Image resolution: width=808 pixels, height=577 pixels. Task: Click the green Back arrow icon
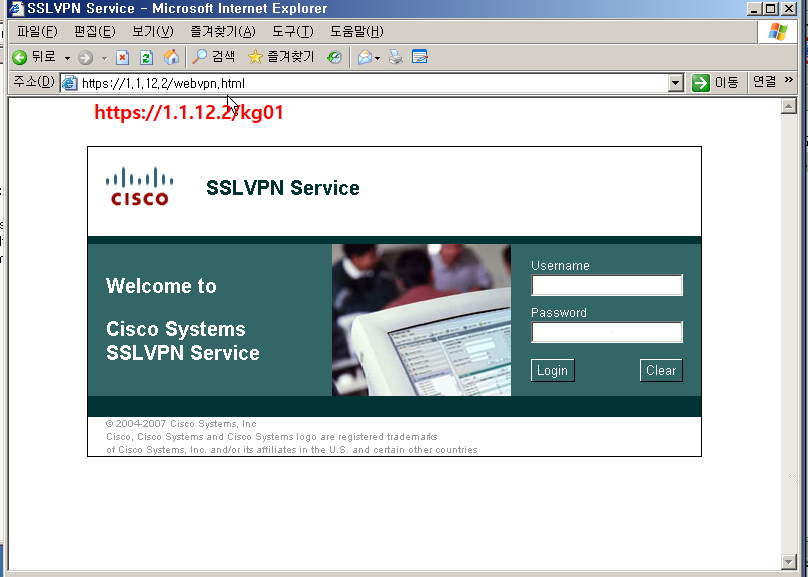(20, 57)
